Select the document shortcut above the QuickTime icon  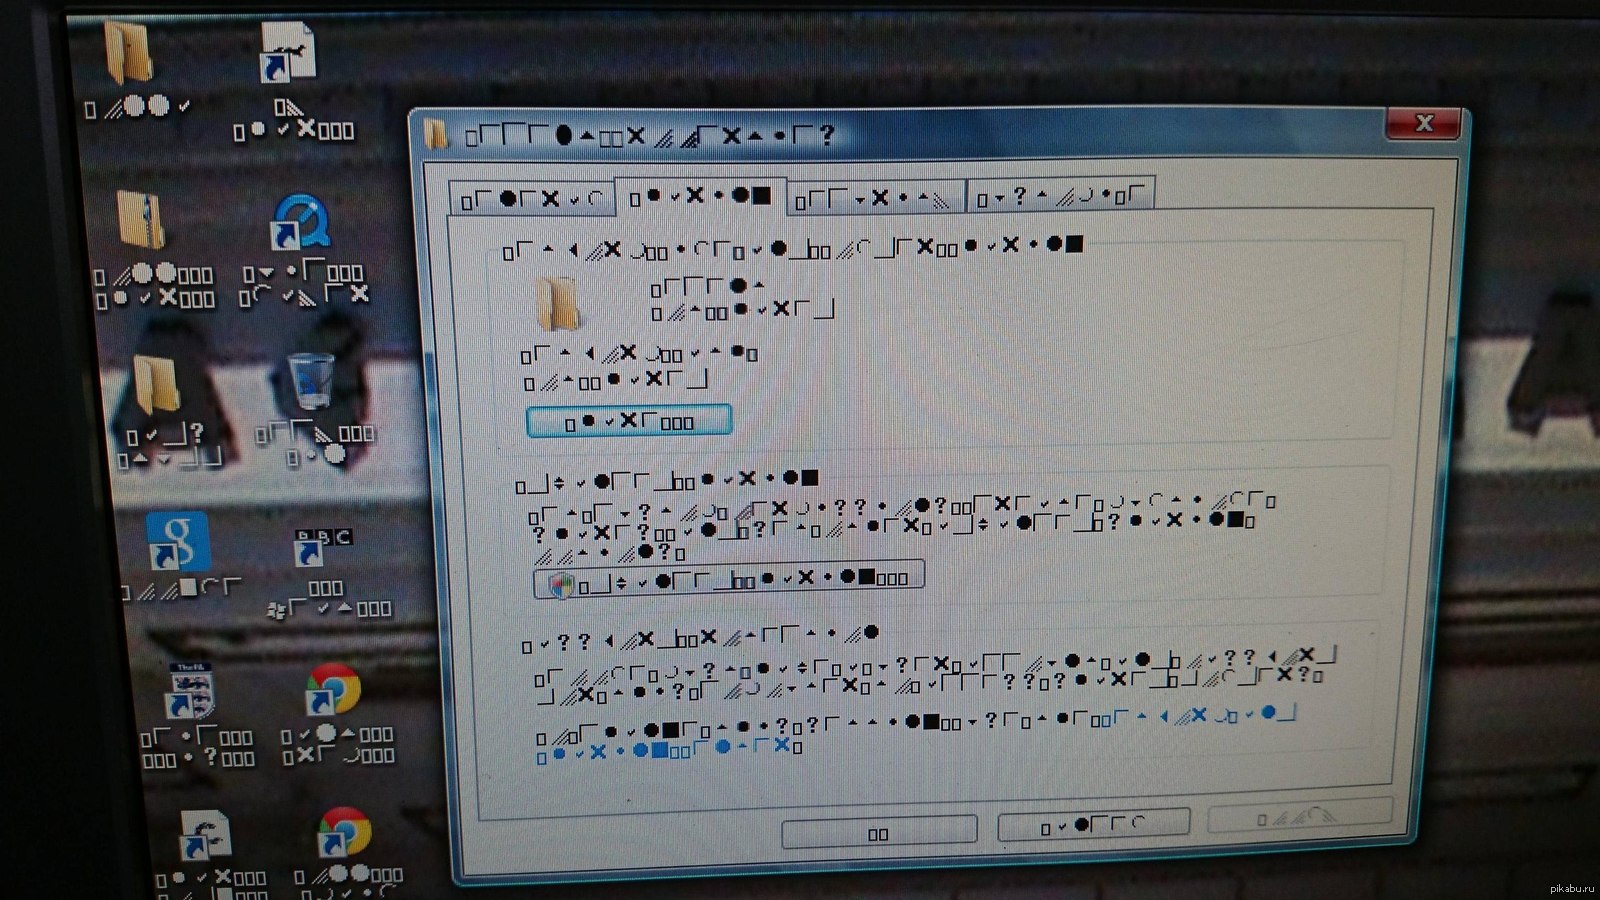click(x=287, y=52)
